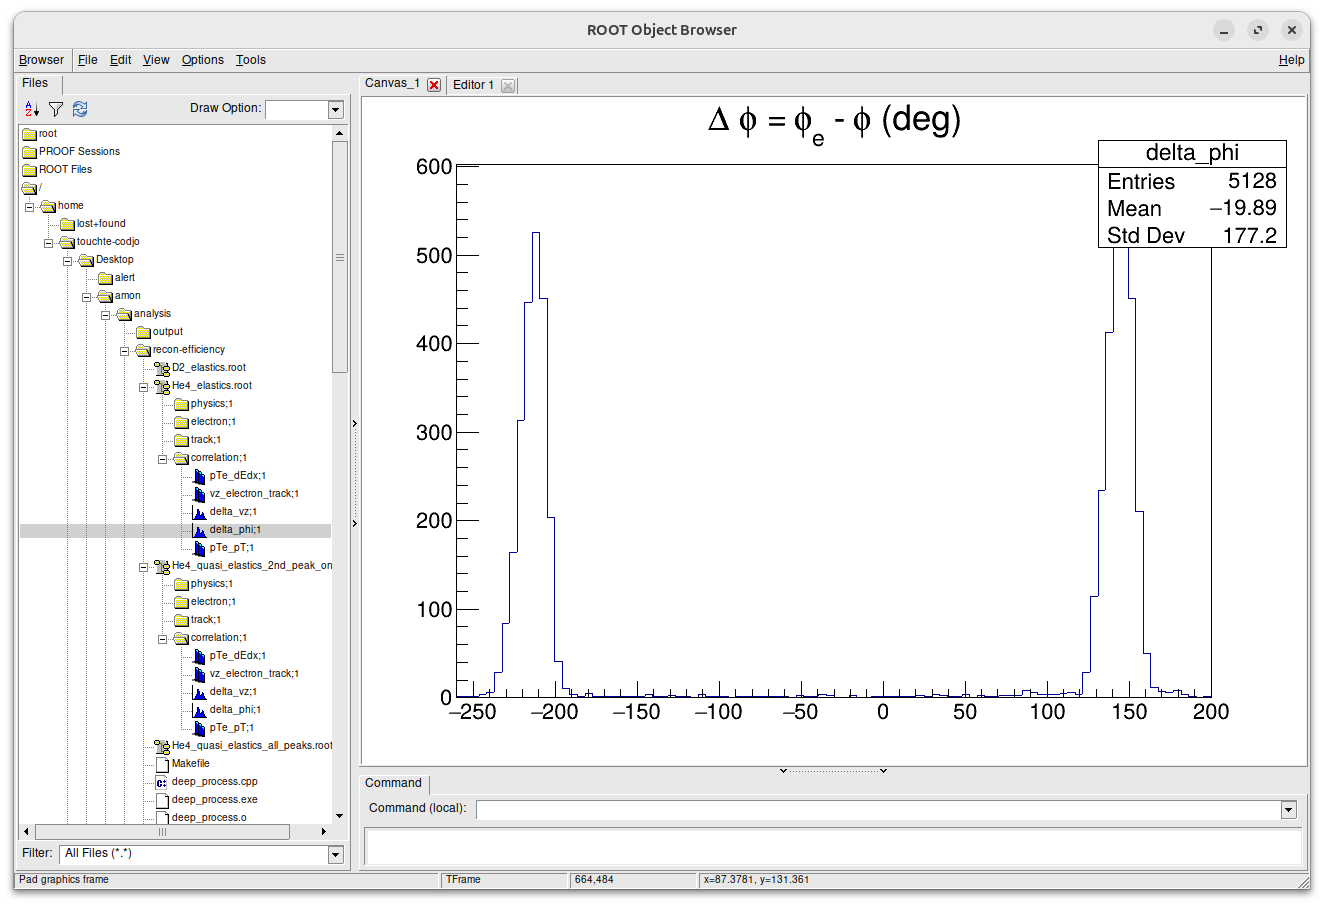Viewport: 1324px width, 906px height.
Task: Open the Browser menu
Action: tap(41, 60)
